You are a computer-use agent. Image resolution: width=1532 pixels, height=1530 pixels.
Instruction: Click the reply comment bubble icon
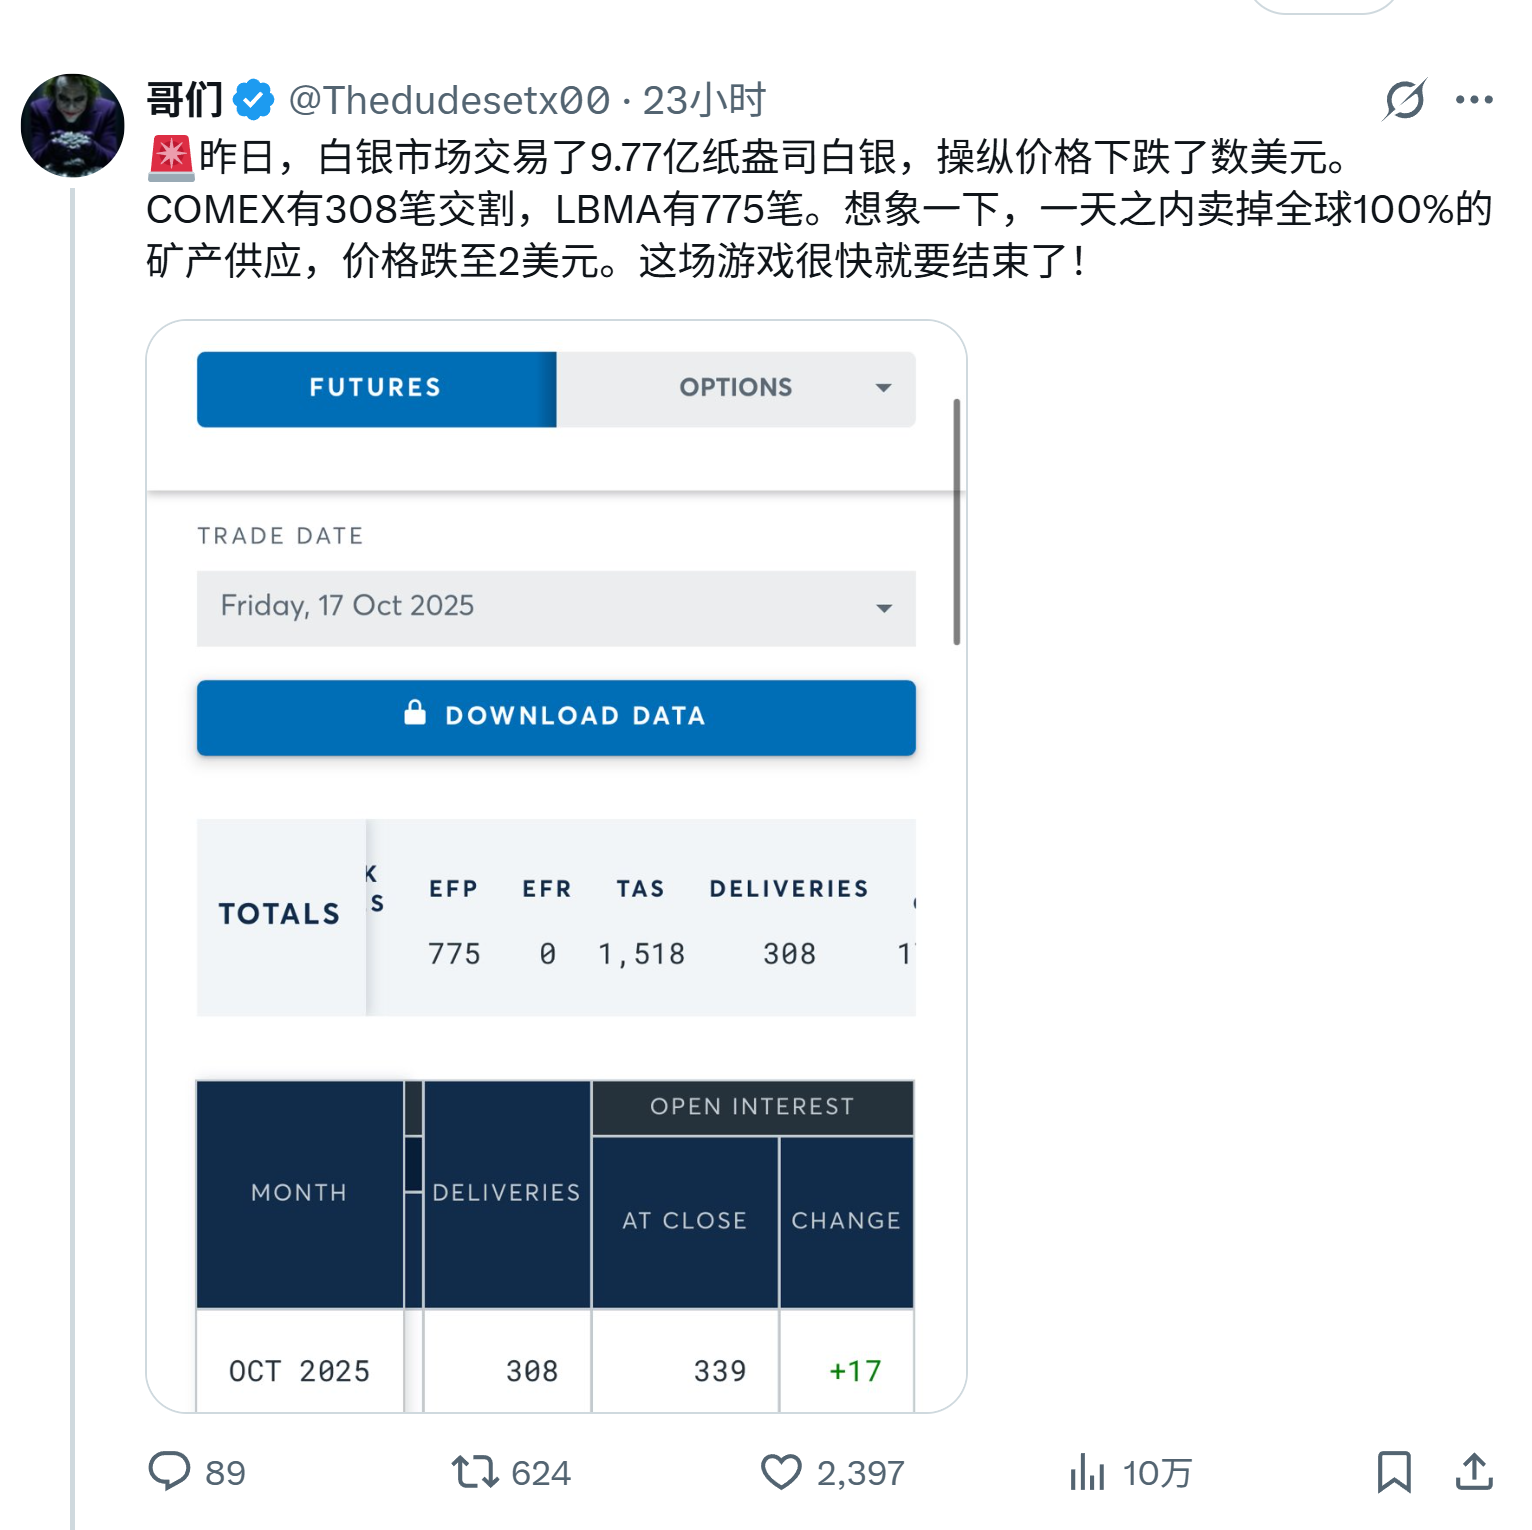[x=169, y=1472]
